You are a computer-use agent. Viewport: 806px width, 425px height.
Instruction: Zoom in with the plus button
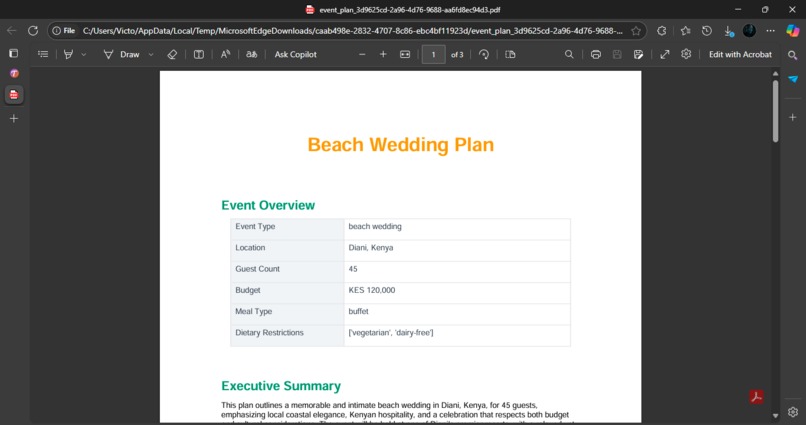(383, 54)
